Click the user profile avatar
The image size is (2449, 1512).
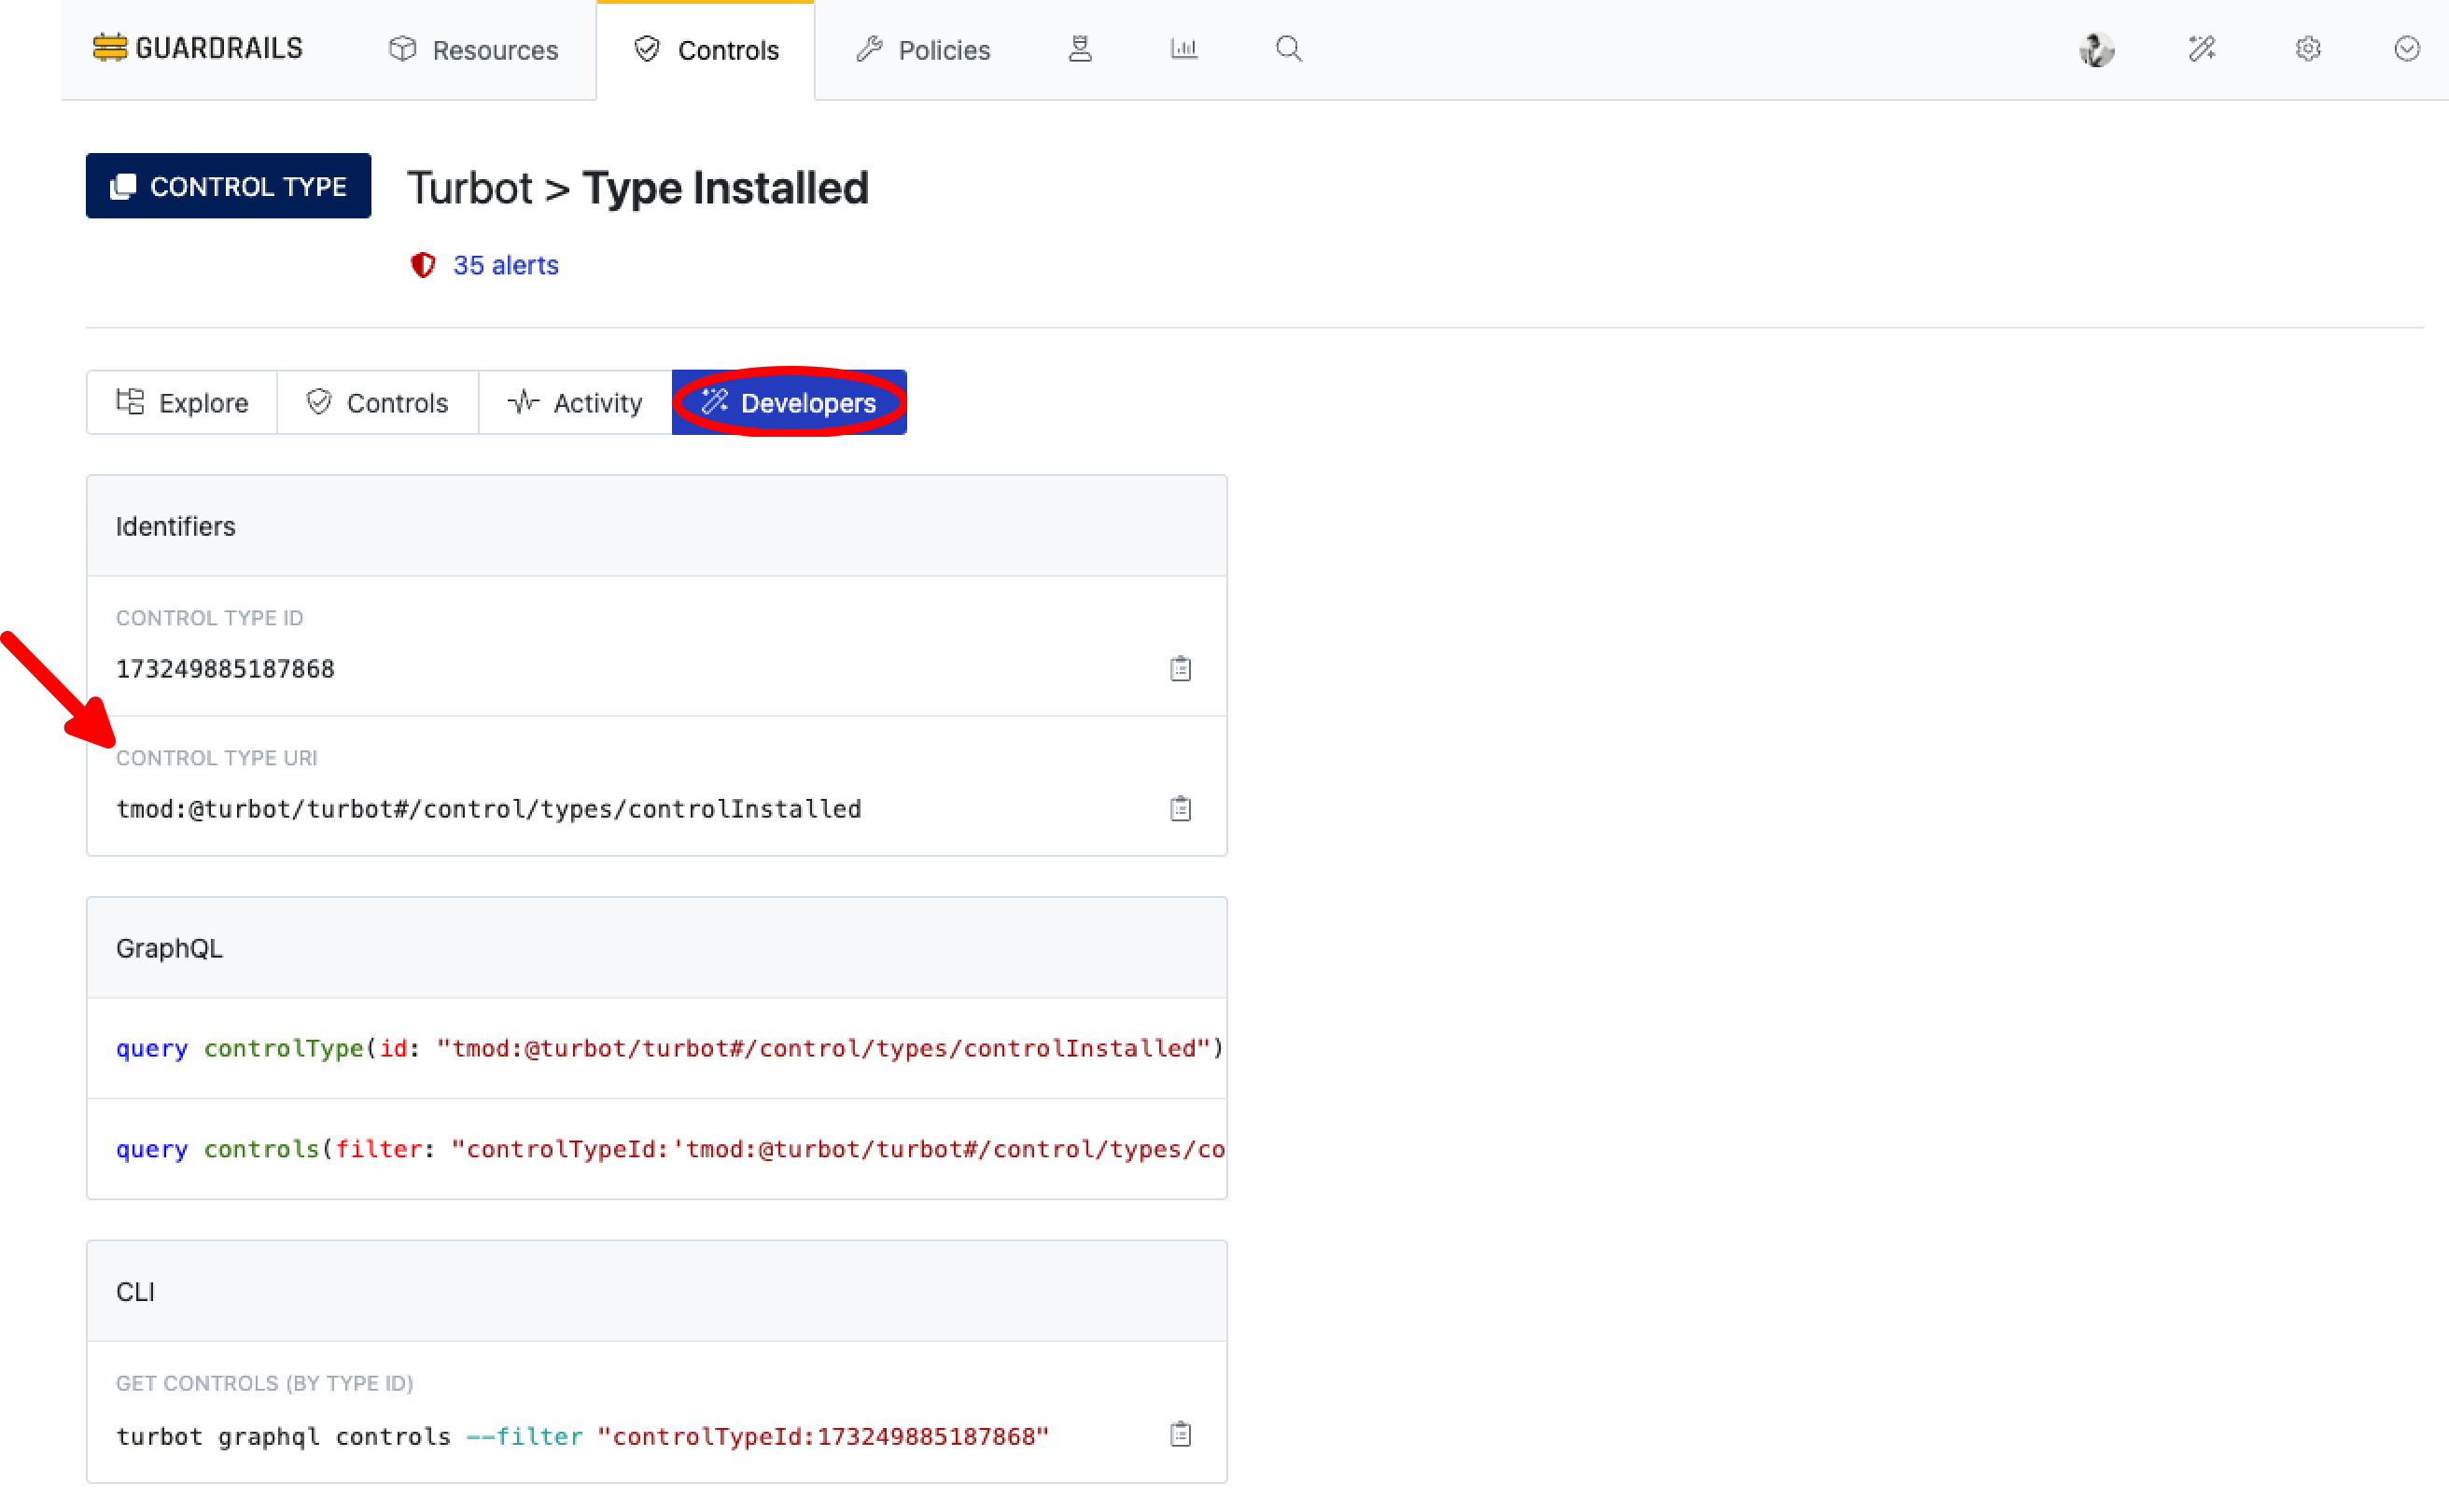[x=2096, y=49]
